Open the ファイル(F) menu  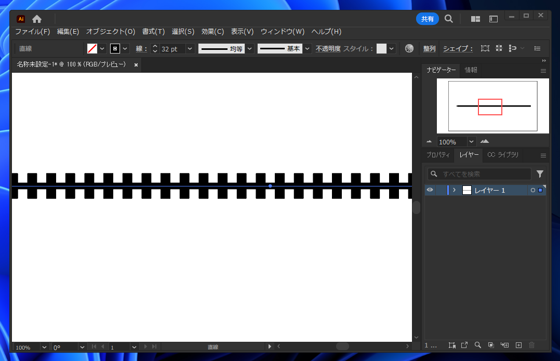pyautogui.click(x=32, y=31)
